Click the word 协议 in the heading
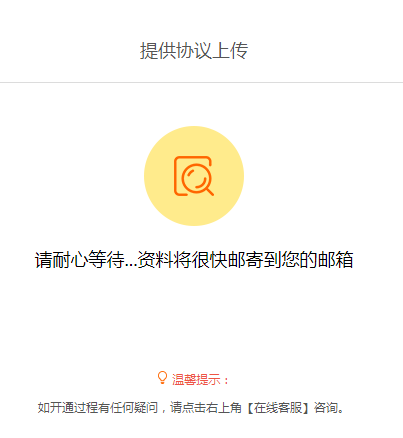 click(194, 51)
